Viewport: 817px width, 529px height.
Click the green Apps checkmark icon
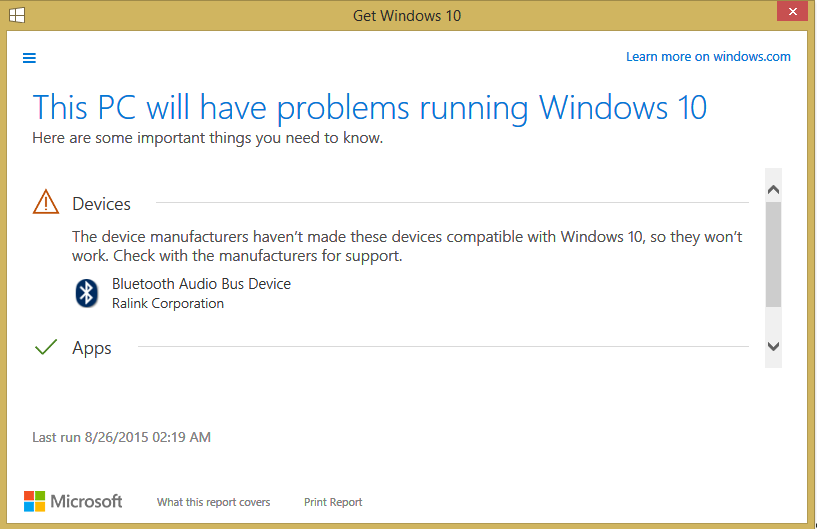click(46, 348)
